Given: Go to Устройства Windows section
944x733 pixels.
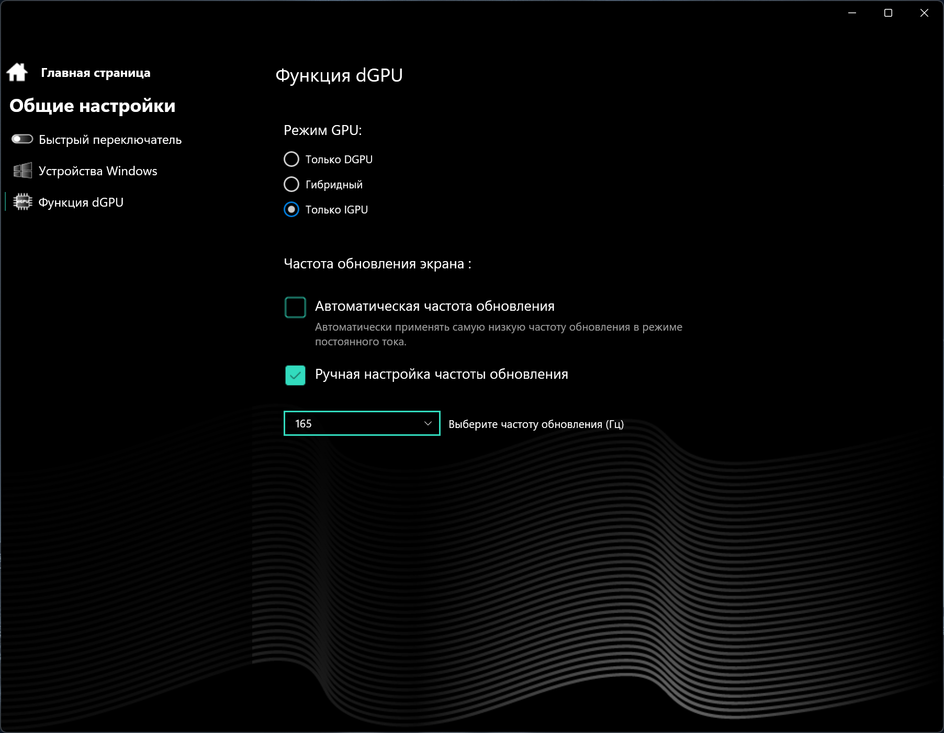Looking at the screenshot, I should [x=98, y=171].
